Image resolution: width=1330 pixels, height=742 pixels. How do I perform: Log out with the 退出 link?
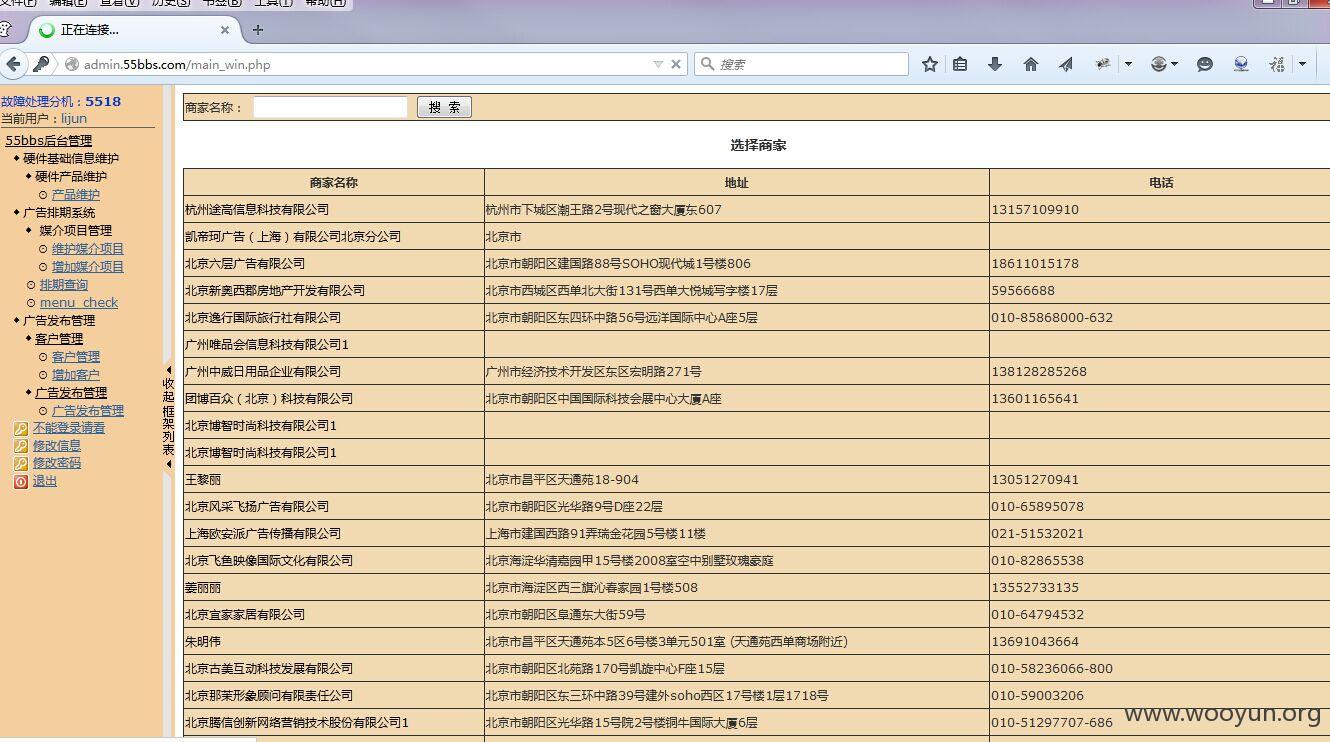pyautogui.click(x=45, y=481)
